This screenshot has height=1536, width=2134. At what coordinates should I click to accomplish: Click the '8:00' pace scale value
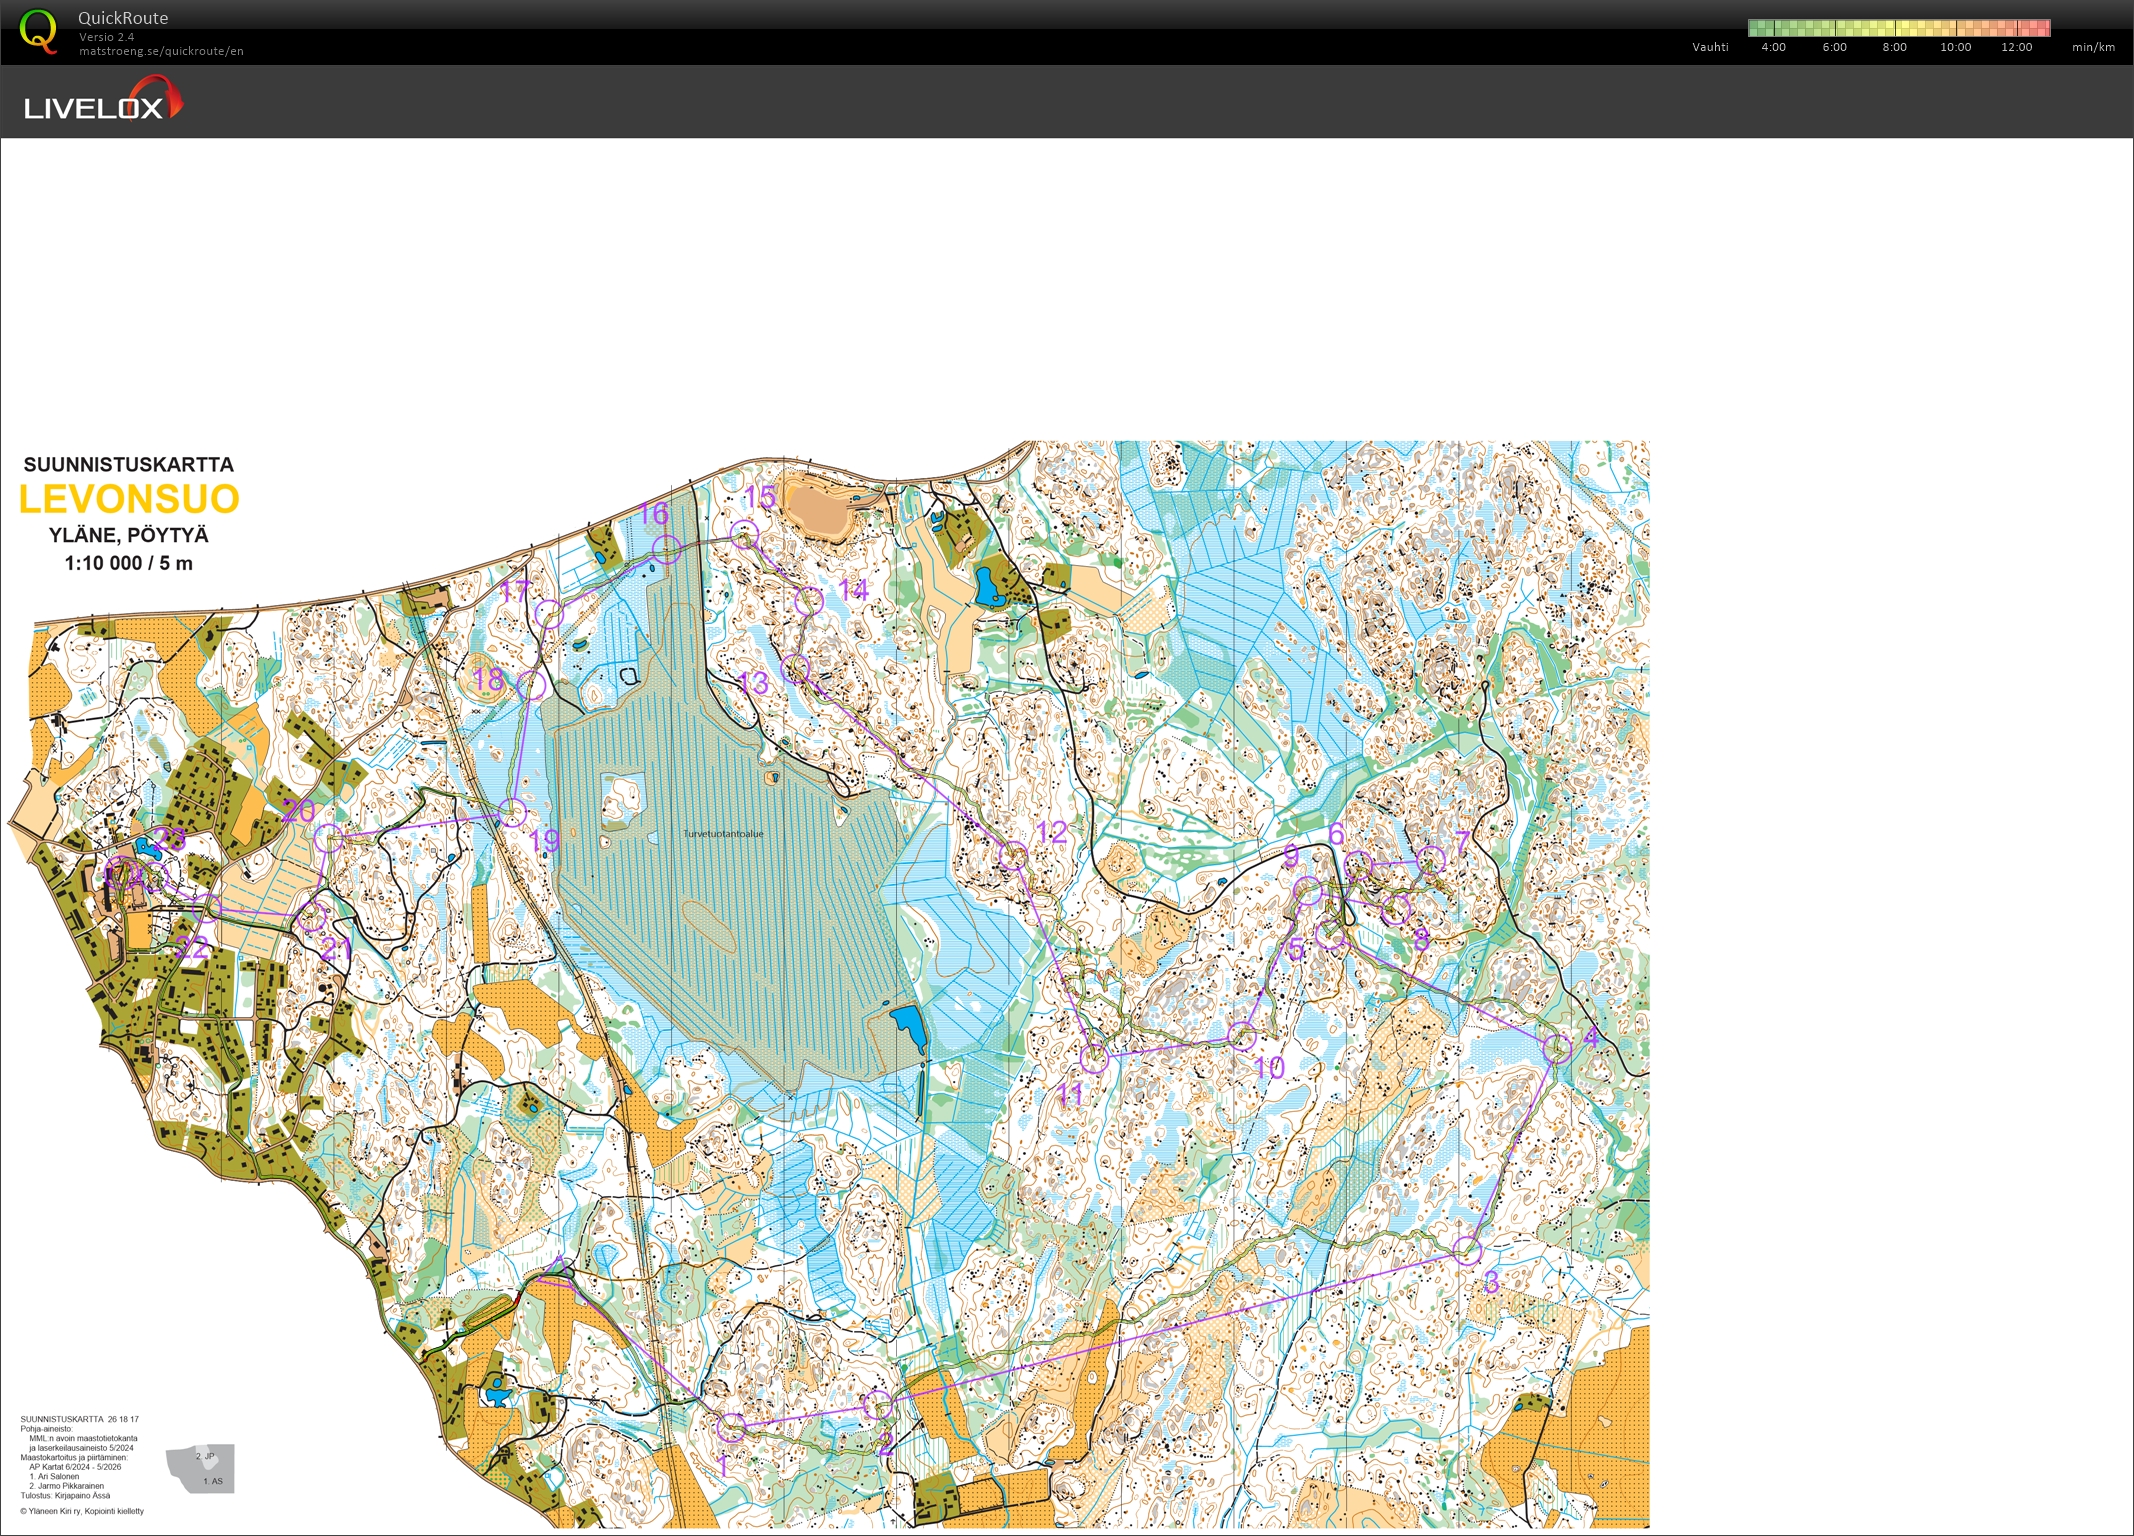click(1894, 47)
